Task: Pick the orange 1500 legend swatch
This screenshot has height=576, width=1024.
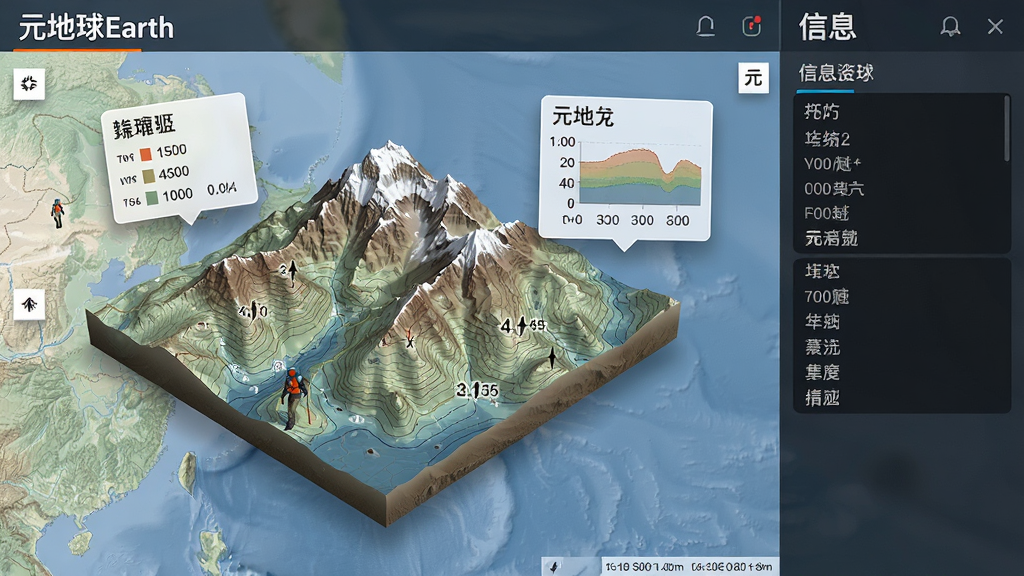Action: pyautogui.click(x=146, y=154)
